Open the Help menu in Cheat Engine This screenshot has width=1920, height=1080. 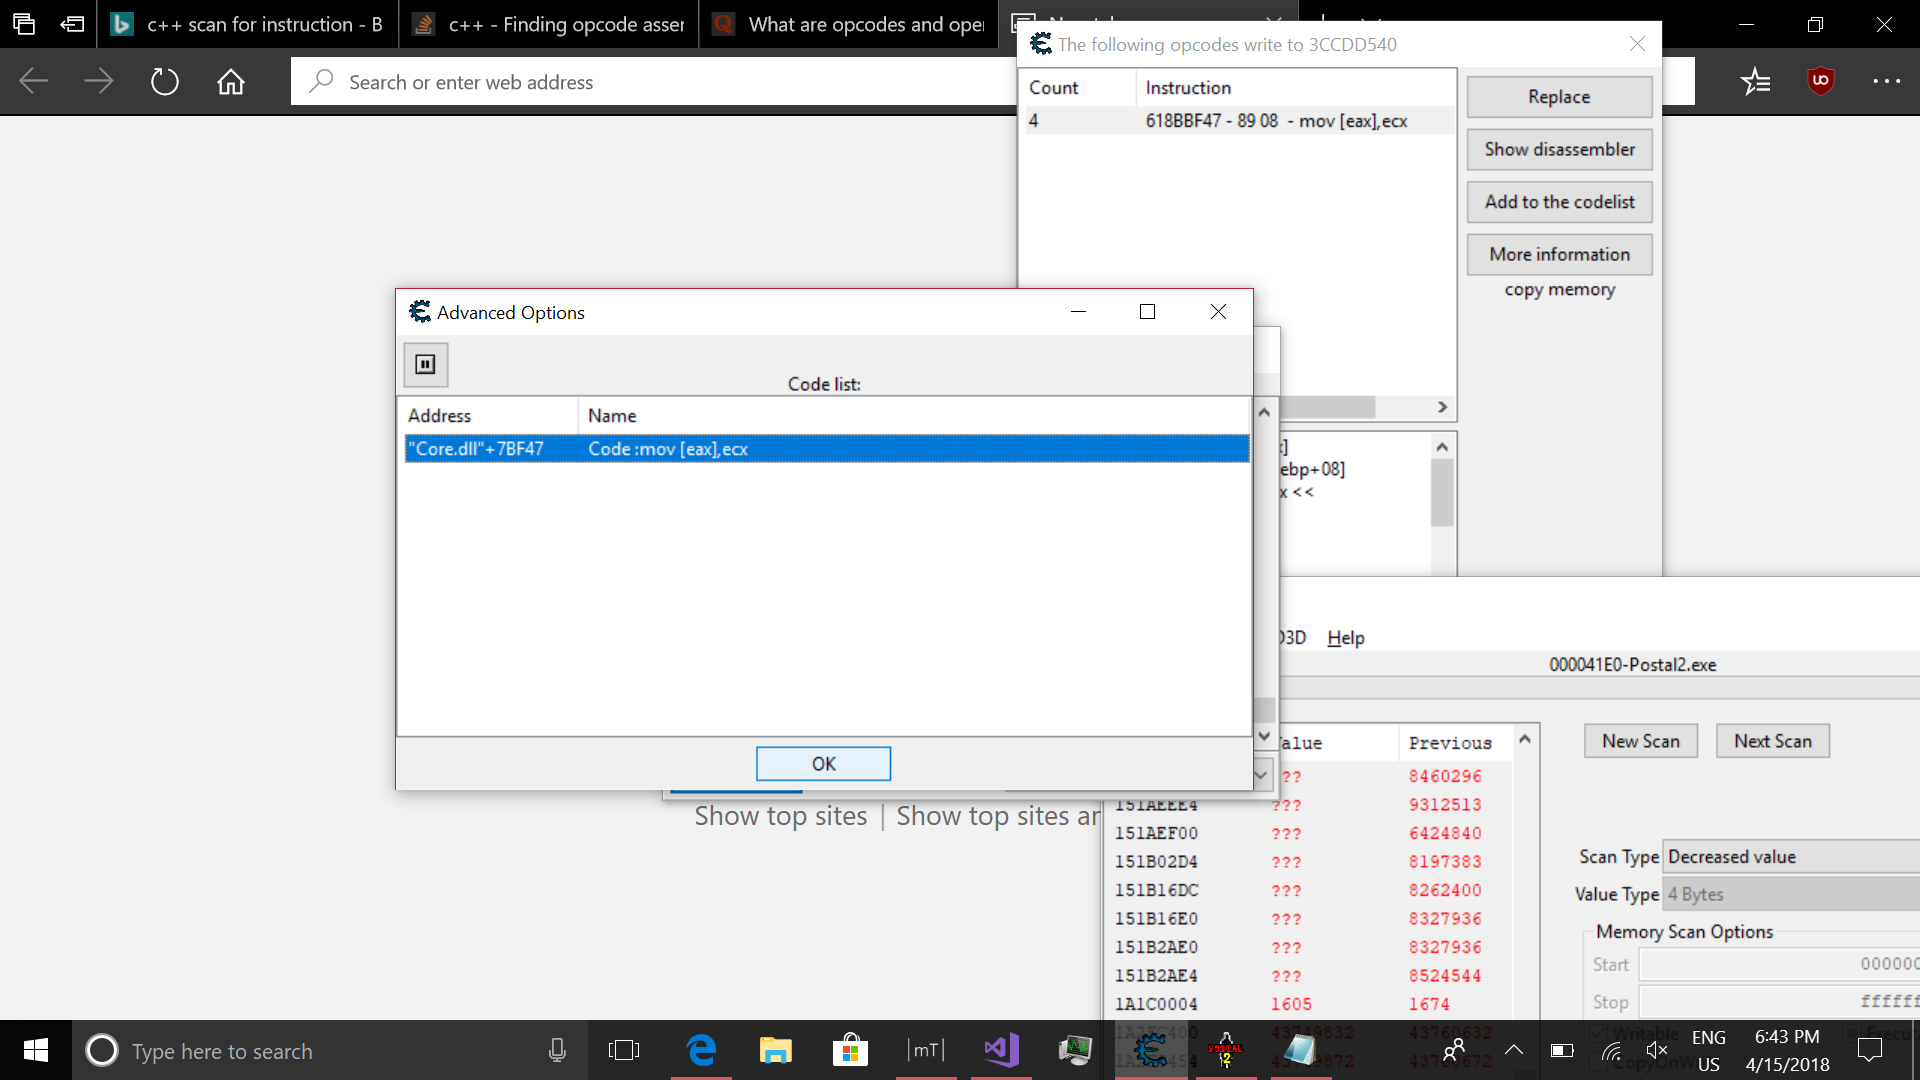(1345, 637)
